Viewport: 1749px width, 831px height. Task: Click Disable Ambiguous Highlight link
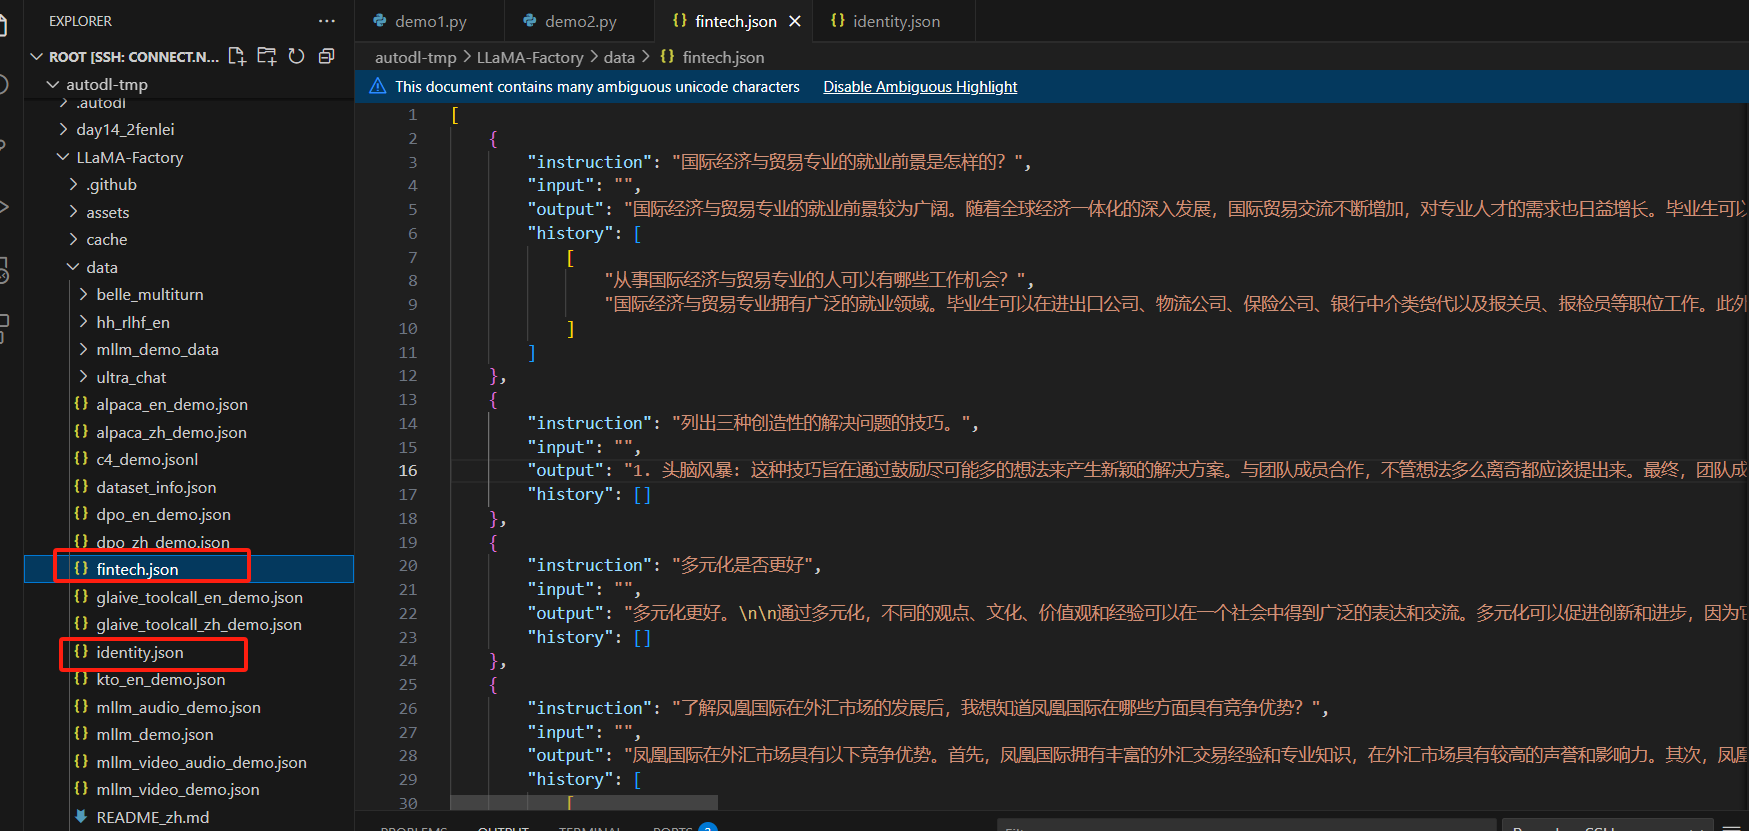pos(920,87)
